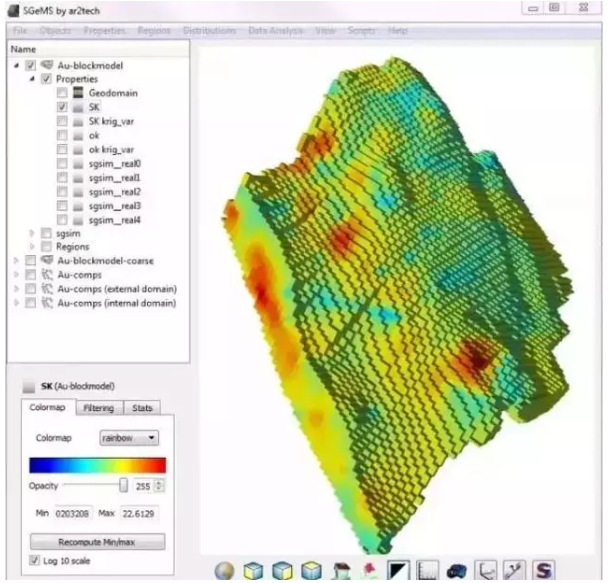Click the red flower icon in the bottom toolbar

point(368,569)
